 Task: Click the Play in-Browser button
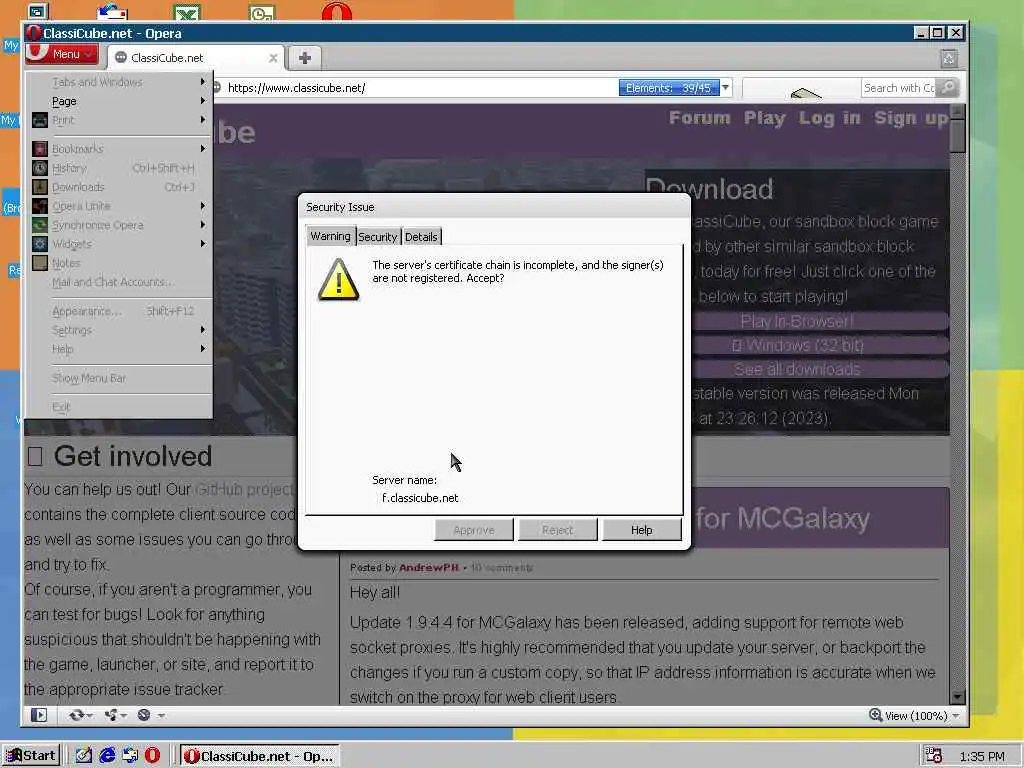click(x=797, y=321)
